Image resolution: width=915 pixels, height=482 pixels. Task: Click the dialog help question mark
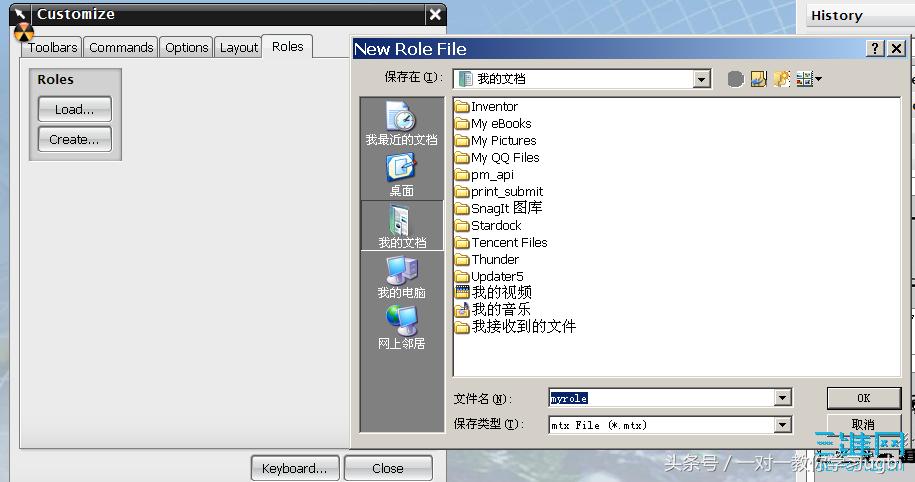[874, 48]
